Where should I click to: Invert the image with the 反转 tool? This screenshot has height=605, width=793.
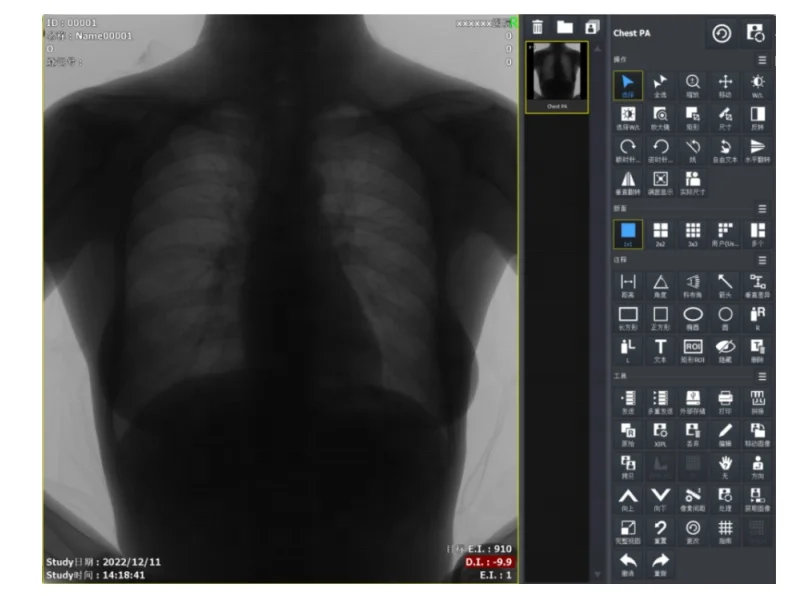[x=757, y=117]
